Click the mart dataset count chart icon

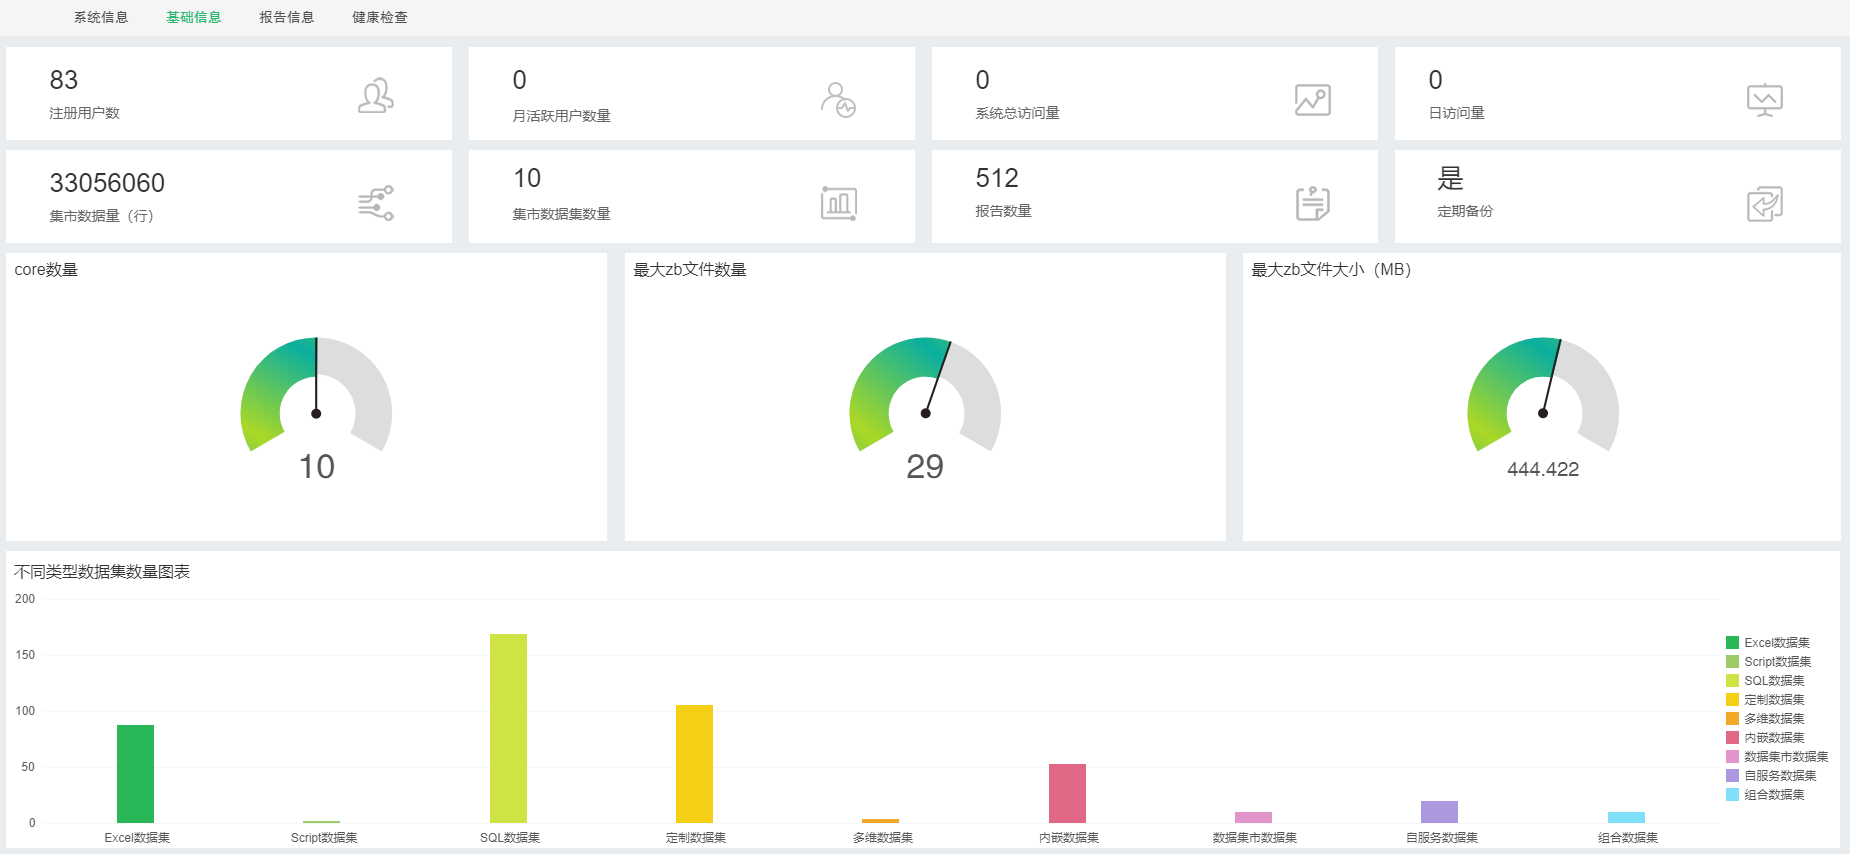838,203
